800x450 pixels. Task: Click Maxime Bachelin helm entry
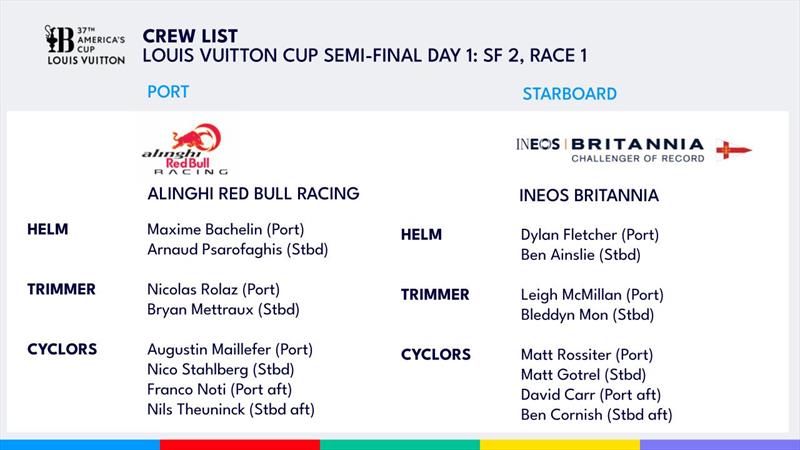click(x=226, y=230)
